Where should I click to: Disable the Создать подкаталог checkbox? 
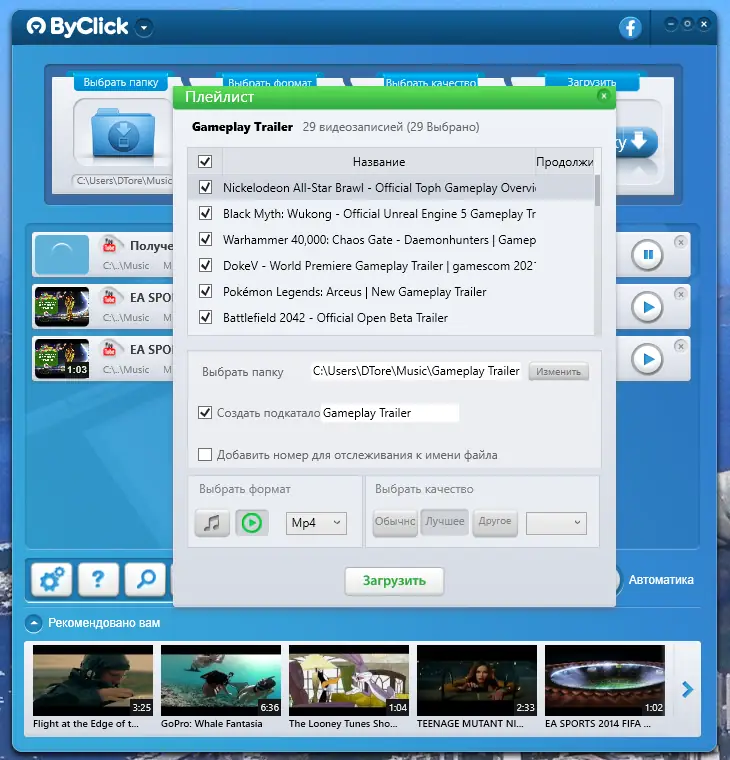[205, 412]
